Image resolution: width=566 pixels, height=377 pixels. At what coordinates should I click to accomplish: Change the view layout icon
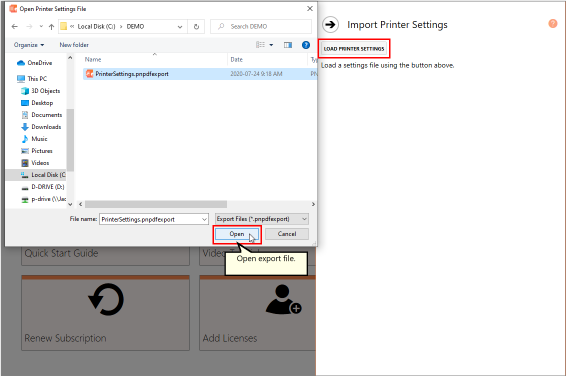pos(260,45)
